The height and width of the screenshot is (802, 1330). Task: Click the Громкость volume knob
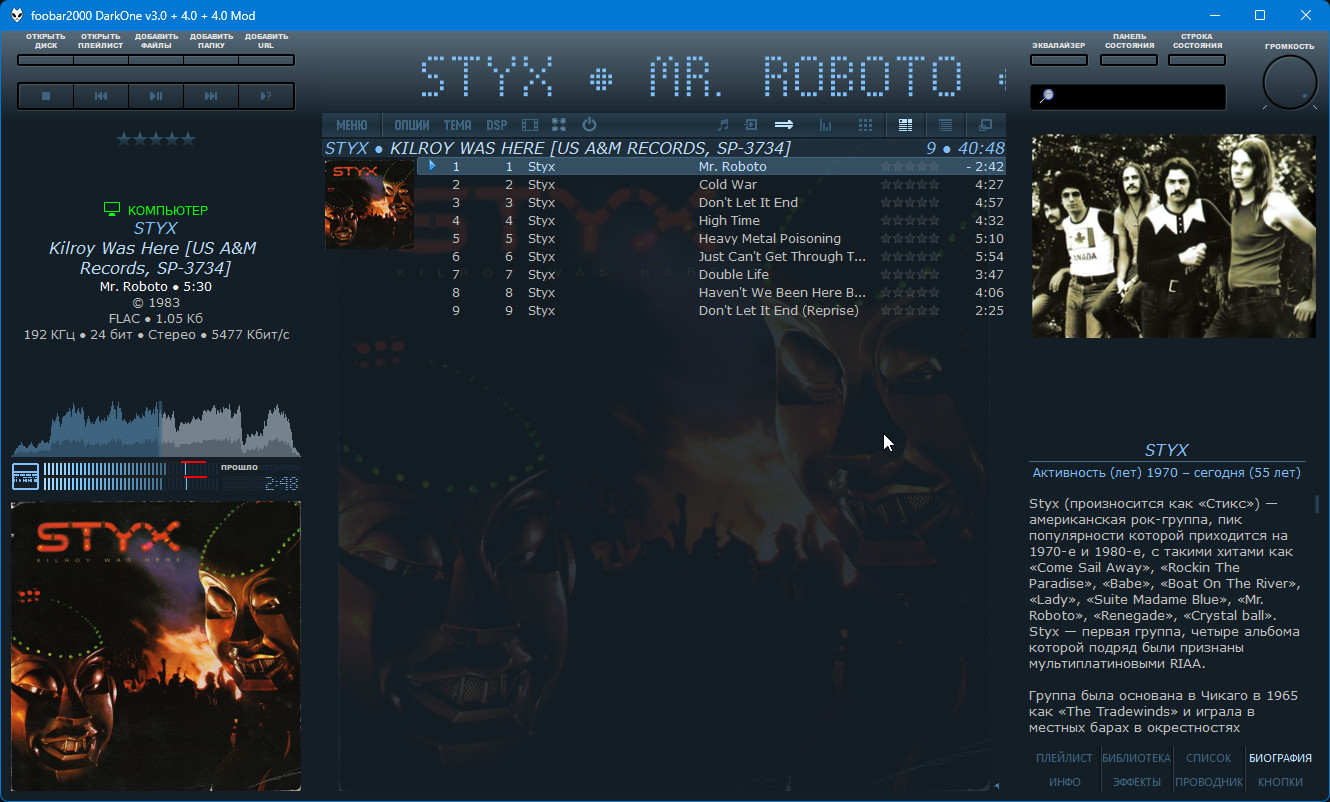click(1289, 83)
